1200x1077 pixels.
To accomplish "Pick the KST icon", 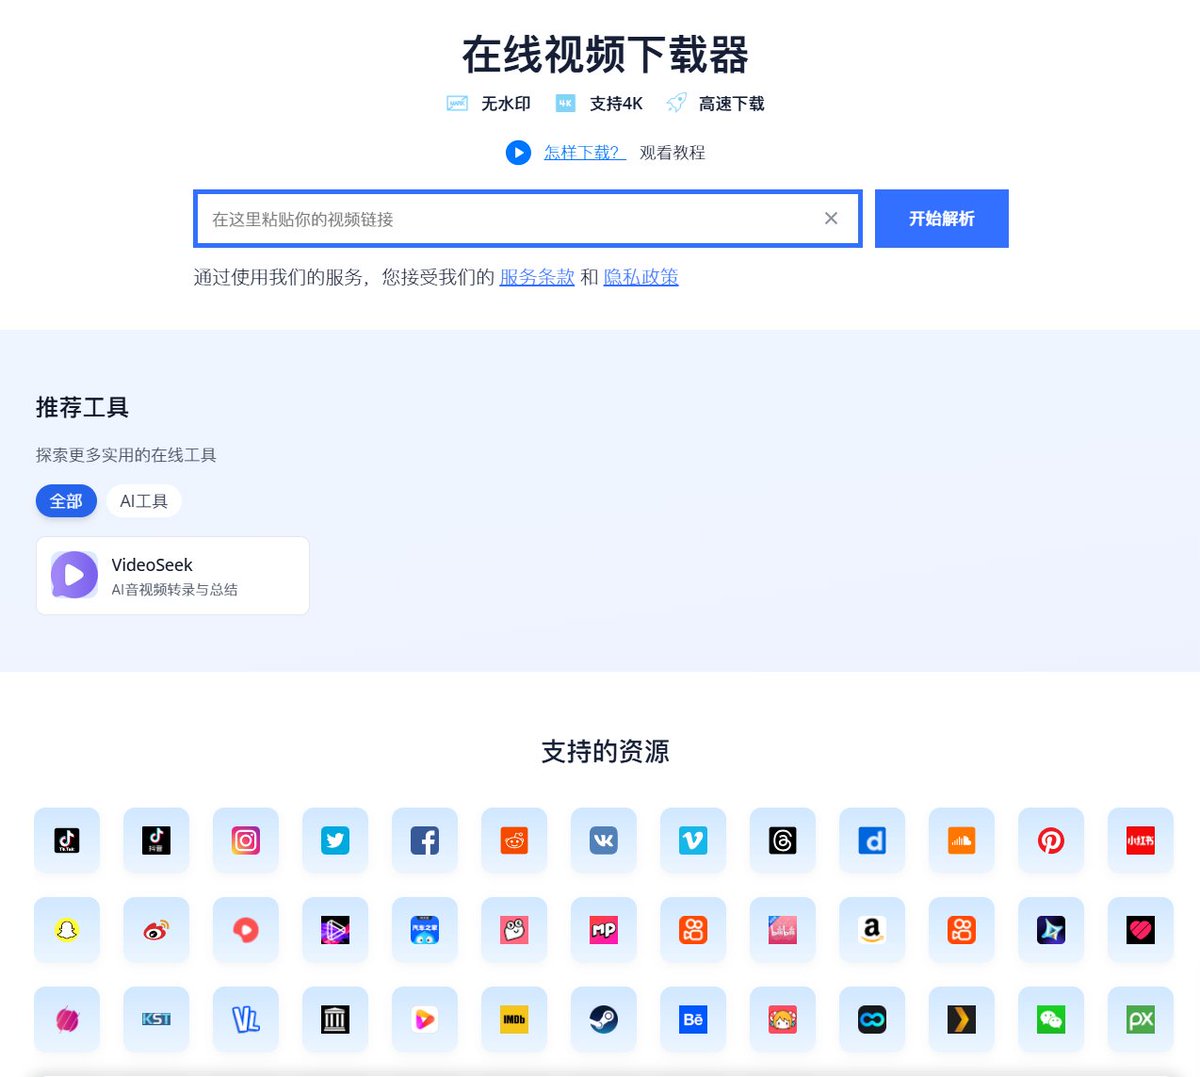I will pos(156,1019).
